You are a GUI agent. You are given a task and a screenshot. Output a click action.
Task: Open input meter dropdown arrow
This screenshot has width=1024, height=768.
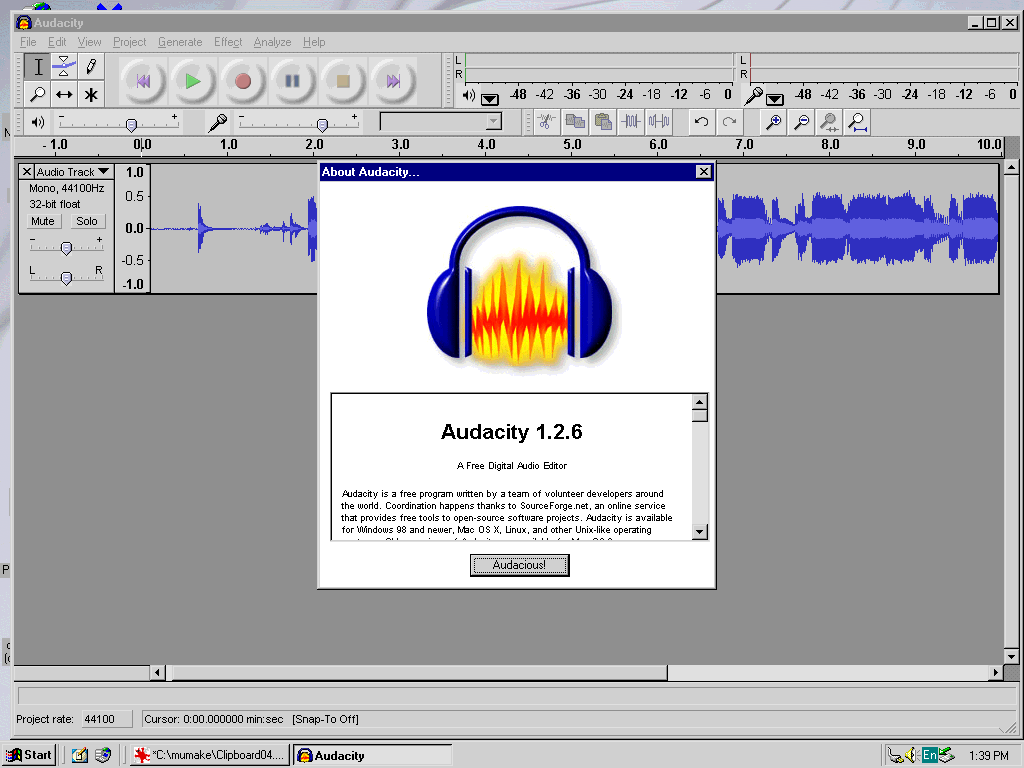[x=775, y=99]
